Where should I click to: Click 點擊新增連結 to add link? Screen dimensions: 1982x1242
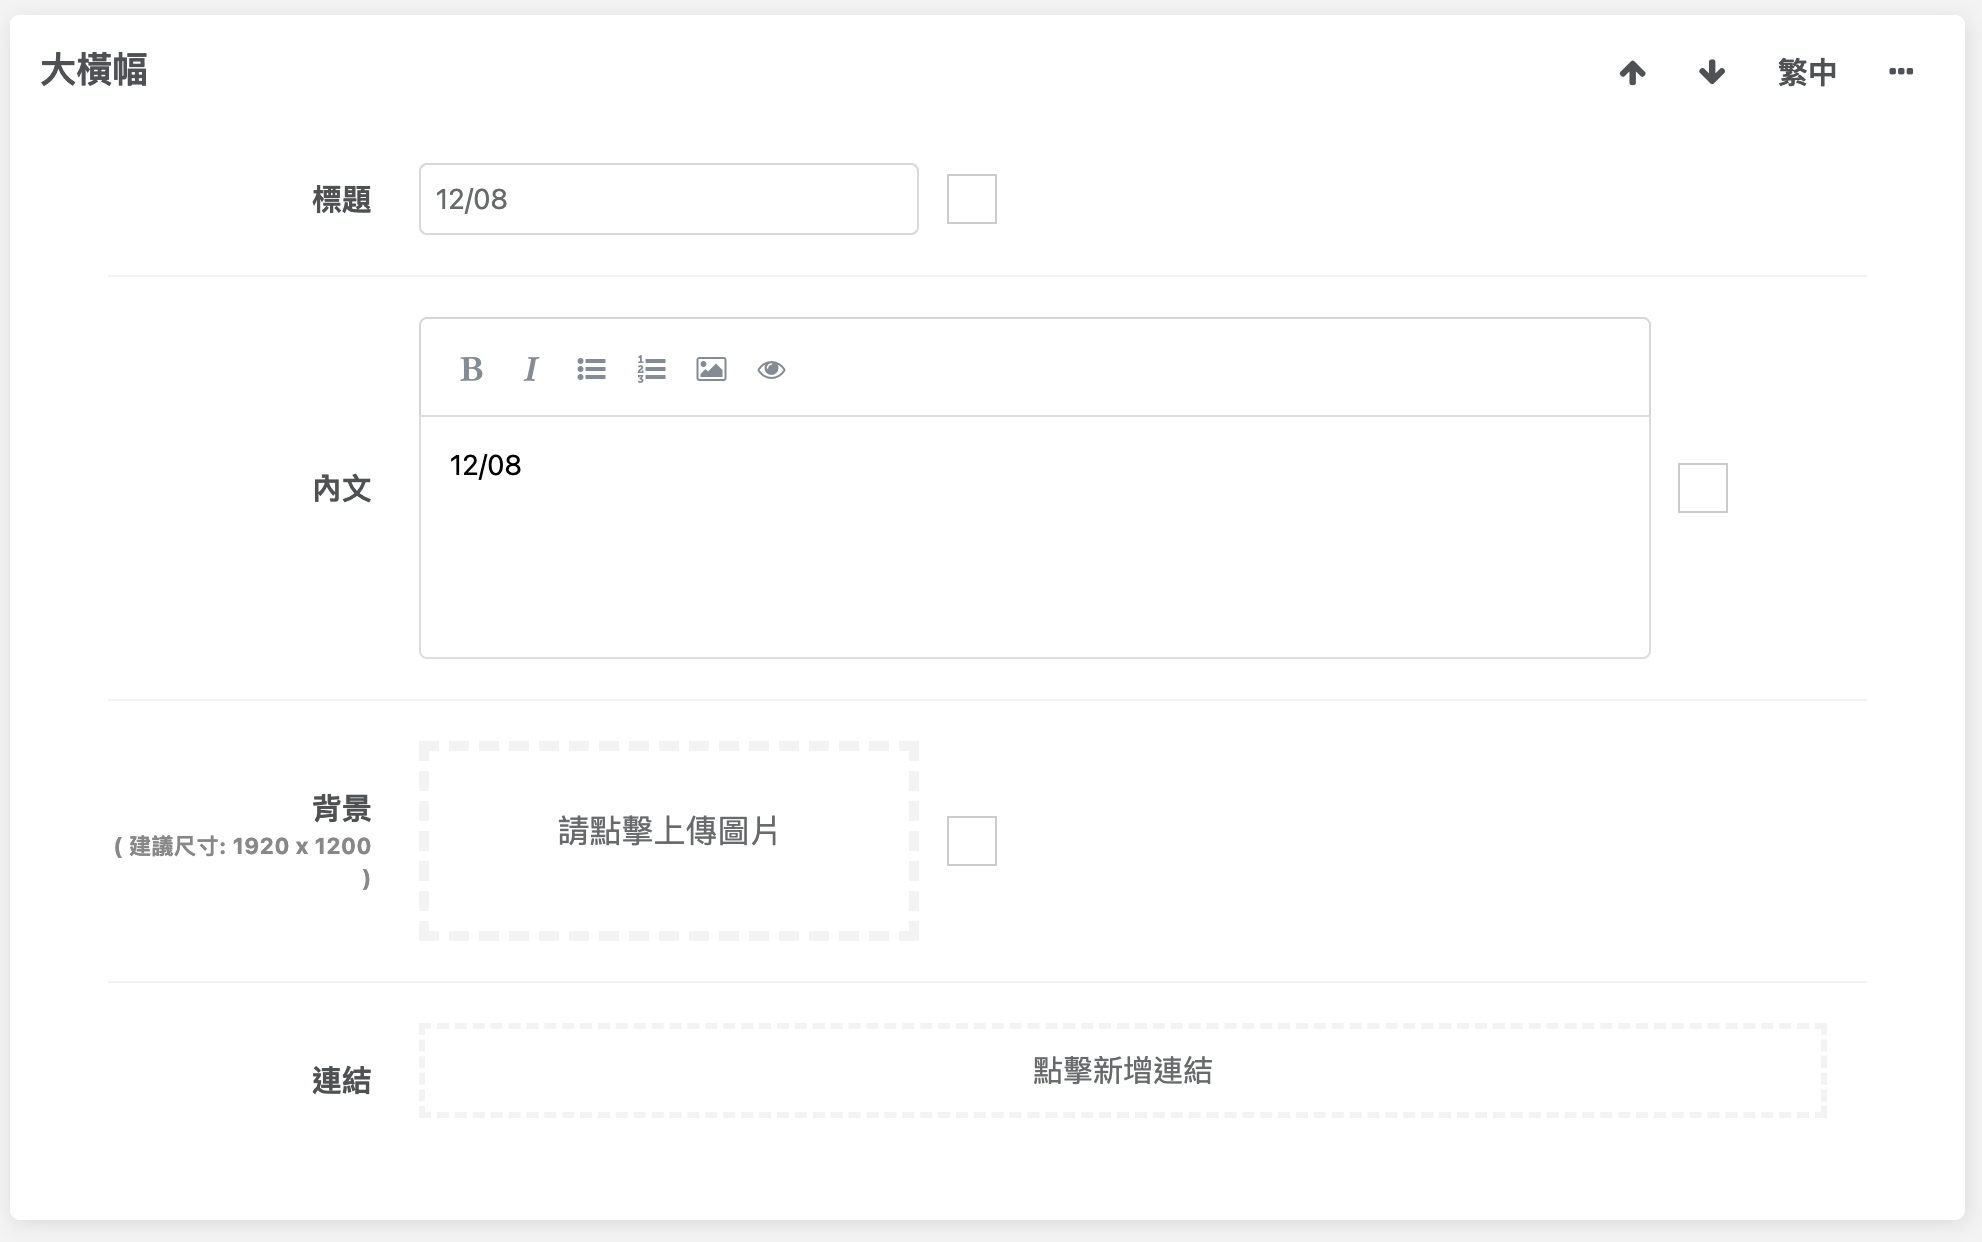coord(1122,1071)
